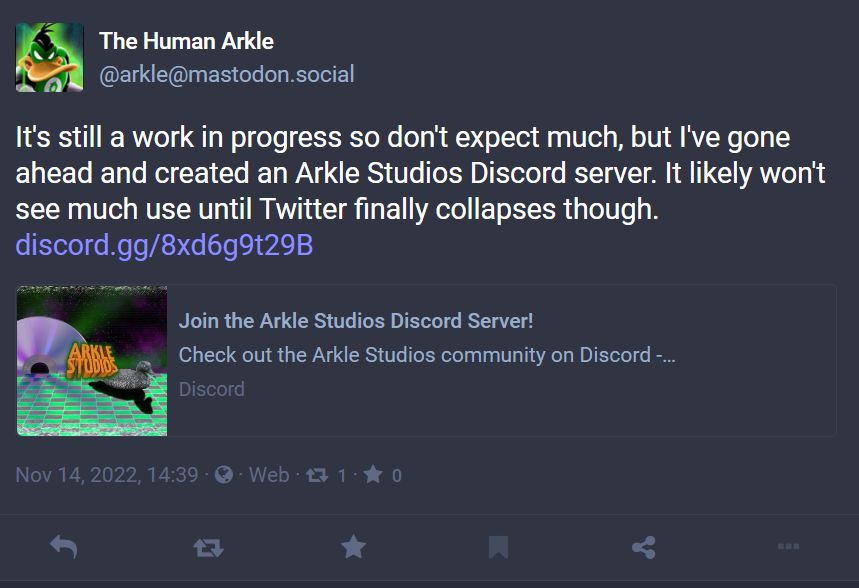This screenshot has height=588, width=859.
Task: Favourite the post using the action bar star
Action: point(353,547)
